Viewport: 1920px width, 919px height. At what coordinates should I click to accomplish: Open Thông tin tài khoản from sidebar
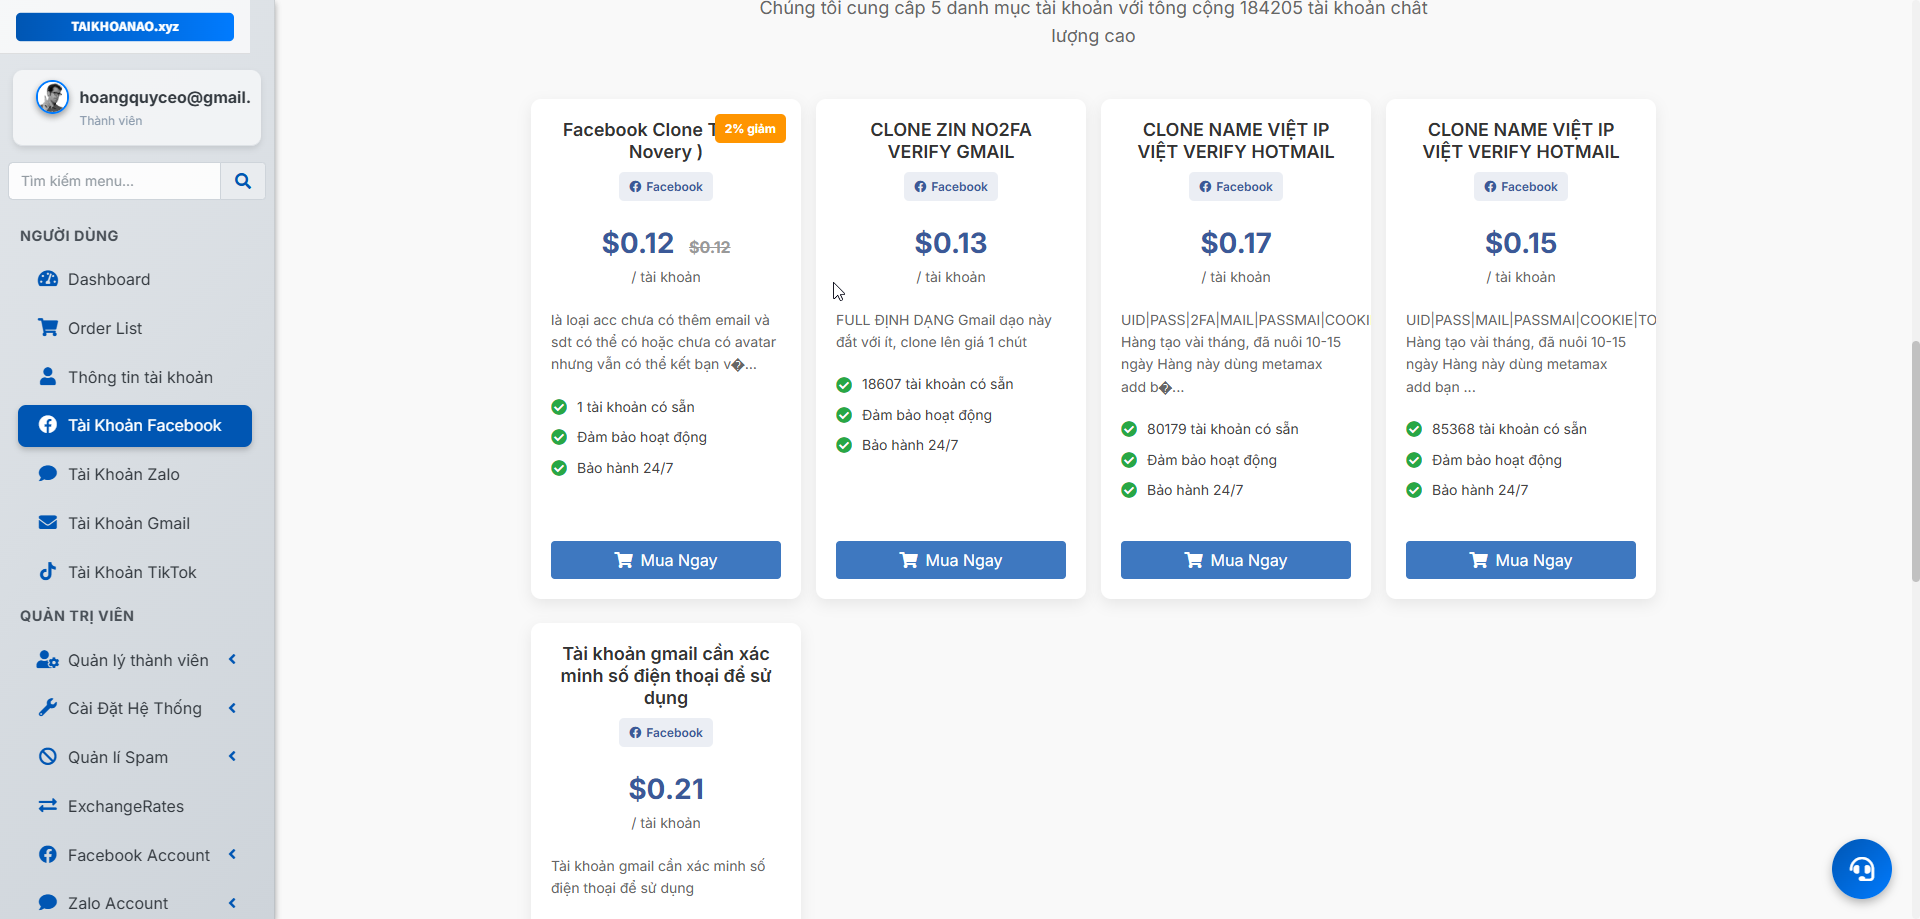140,377
